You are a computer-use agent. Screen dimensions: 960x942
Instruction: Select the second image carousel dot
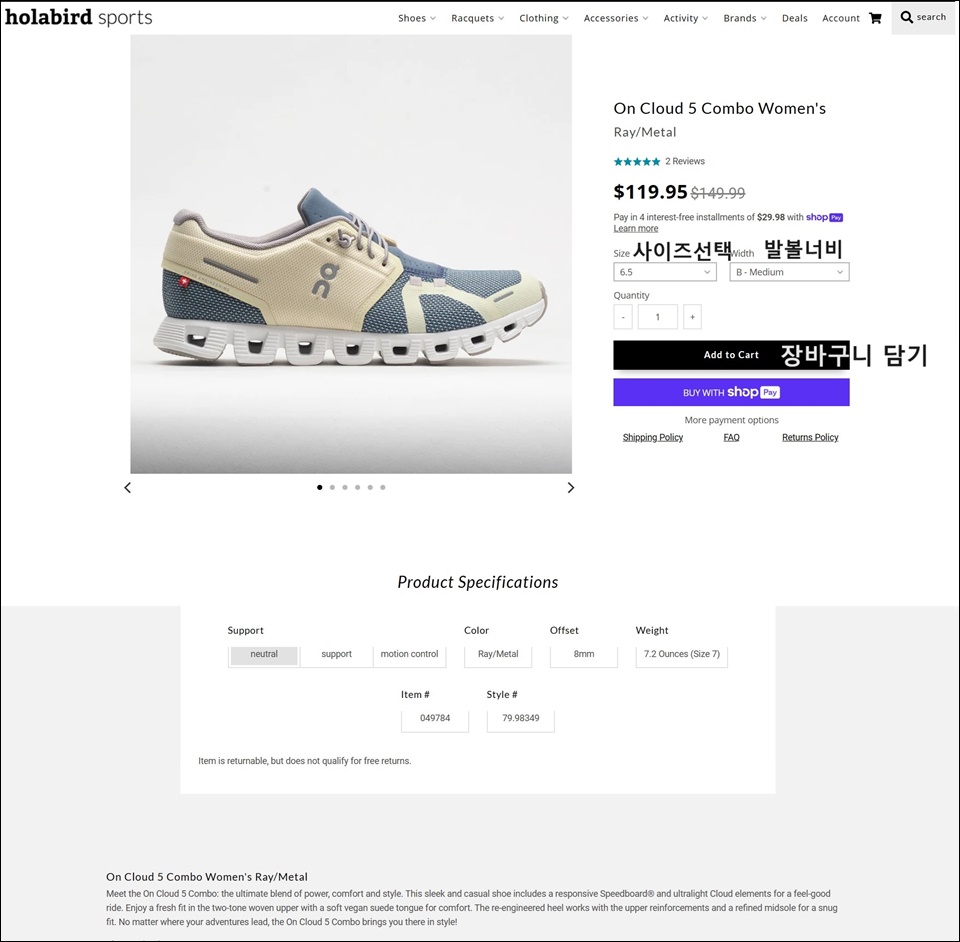pyautogui.click(x=332, y=488)
